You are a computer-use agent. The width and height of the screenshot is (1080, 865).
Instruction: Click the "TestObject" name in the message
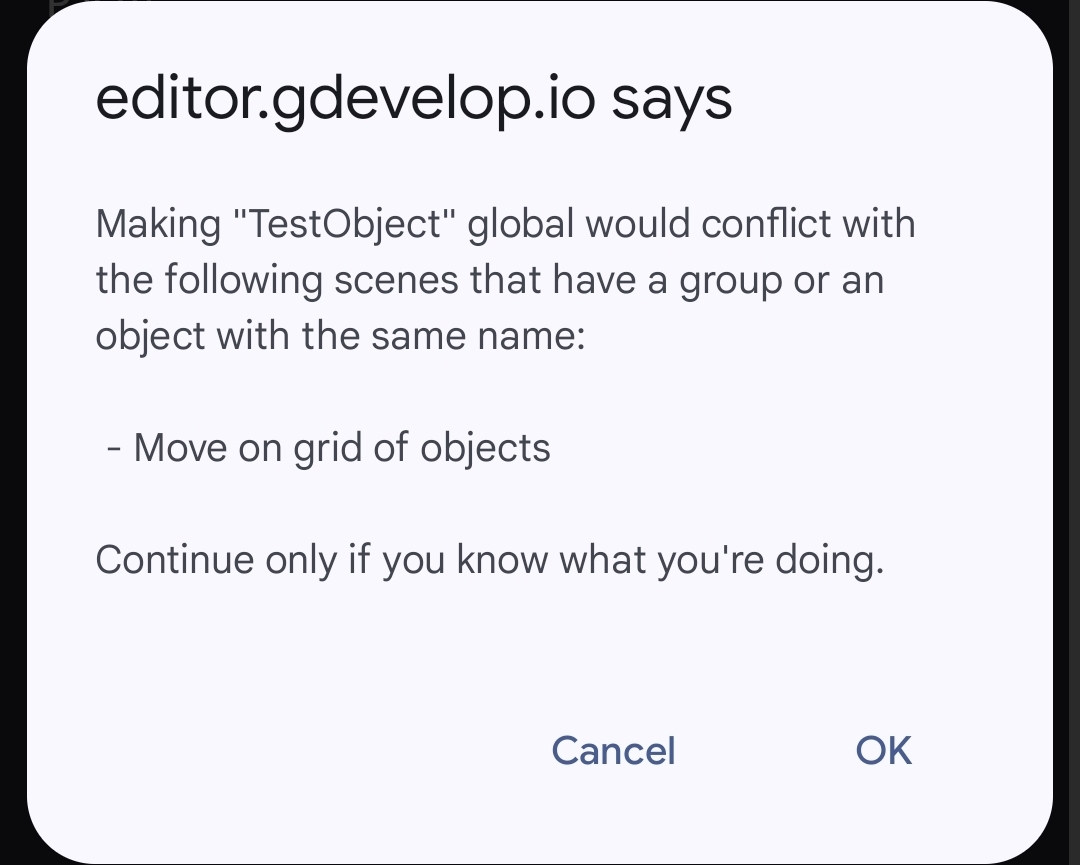click(x=347, y=223)
